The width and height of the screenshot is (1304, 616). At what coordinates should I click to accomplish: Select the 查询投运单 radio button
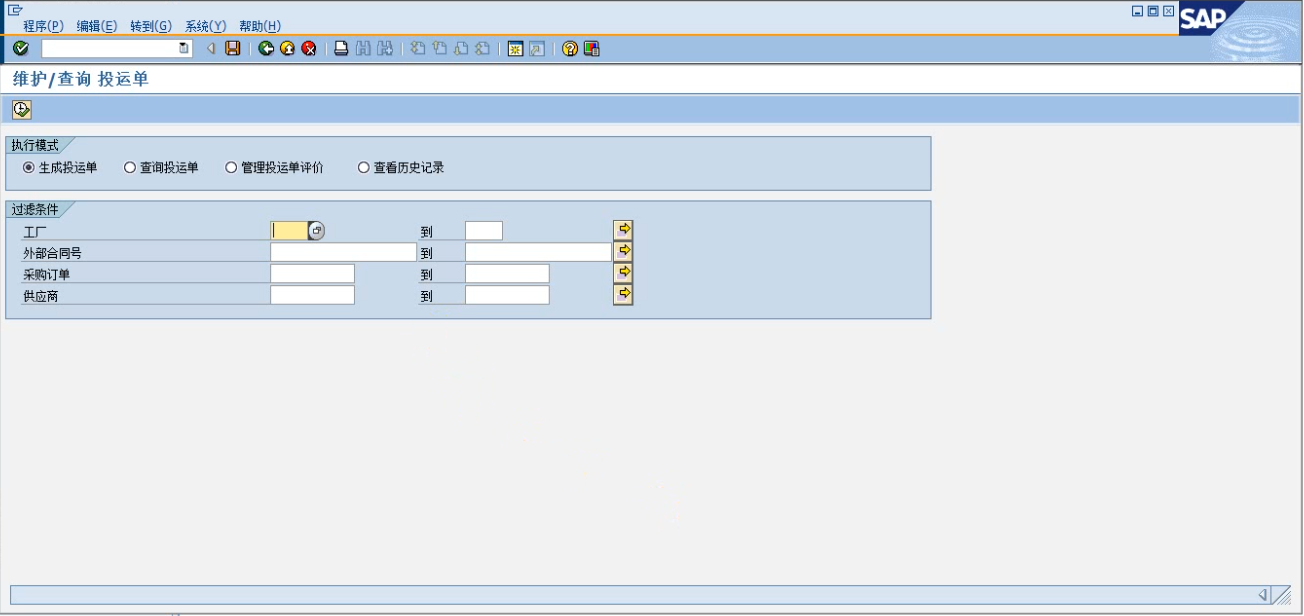click(130, 168)
